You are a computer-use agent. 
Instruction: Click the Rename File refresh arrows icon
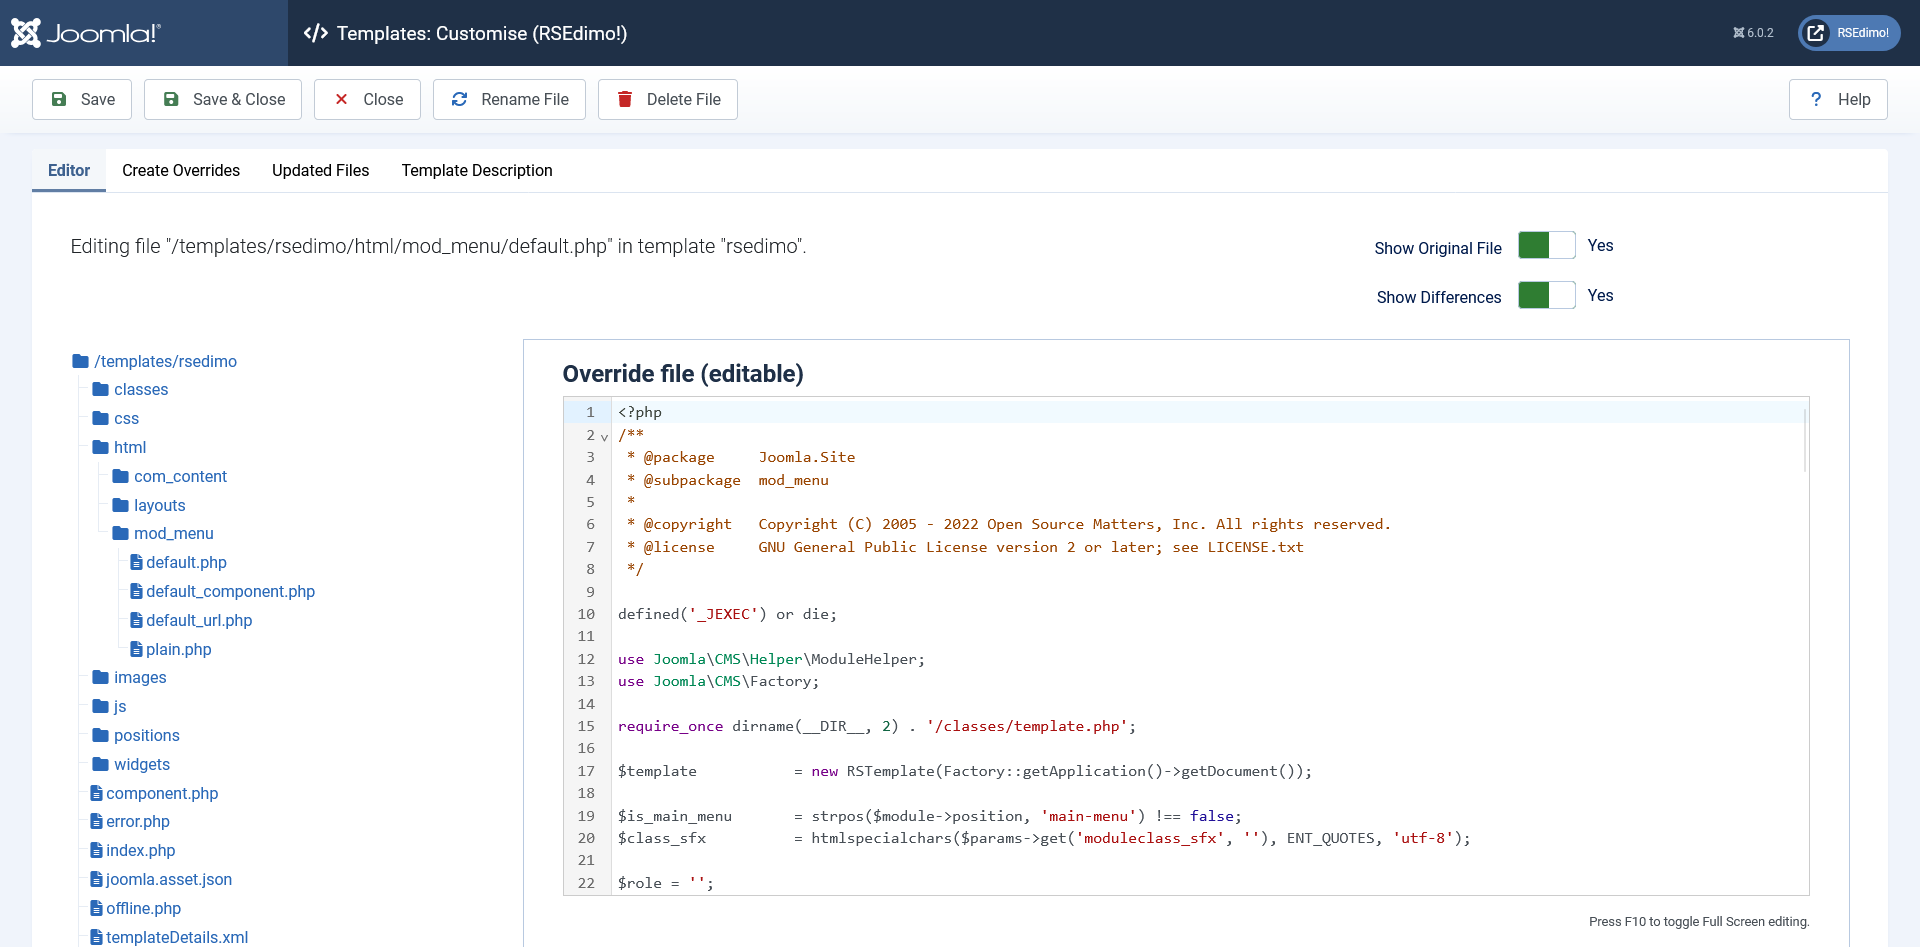click(x=460, y=99)
